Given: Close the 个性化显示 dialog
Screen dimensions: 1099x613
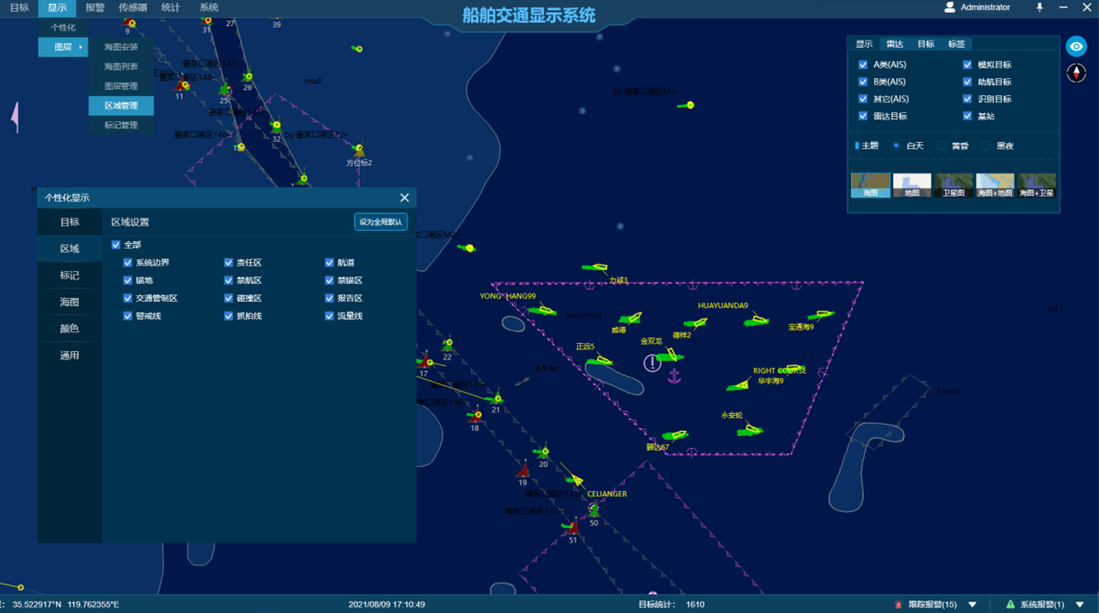Looking at the screenshot, I should [404, 198].
